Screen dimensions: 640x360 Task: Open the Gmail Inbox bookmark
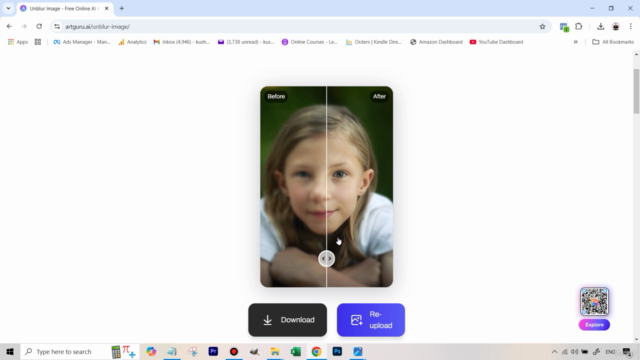(182, 42)
